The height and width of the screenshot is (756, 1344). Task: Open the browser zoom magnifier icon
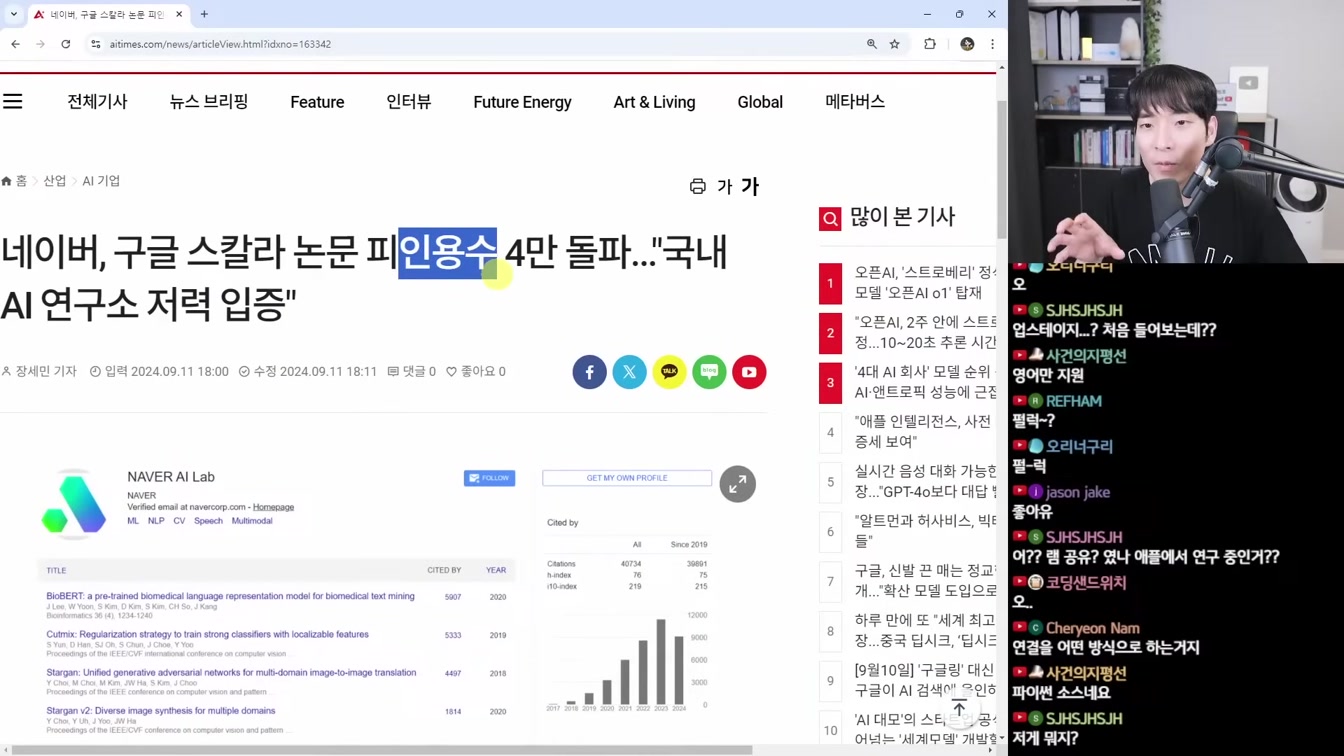coord(871,44)
